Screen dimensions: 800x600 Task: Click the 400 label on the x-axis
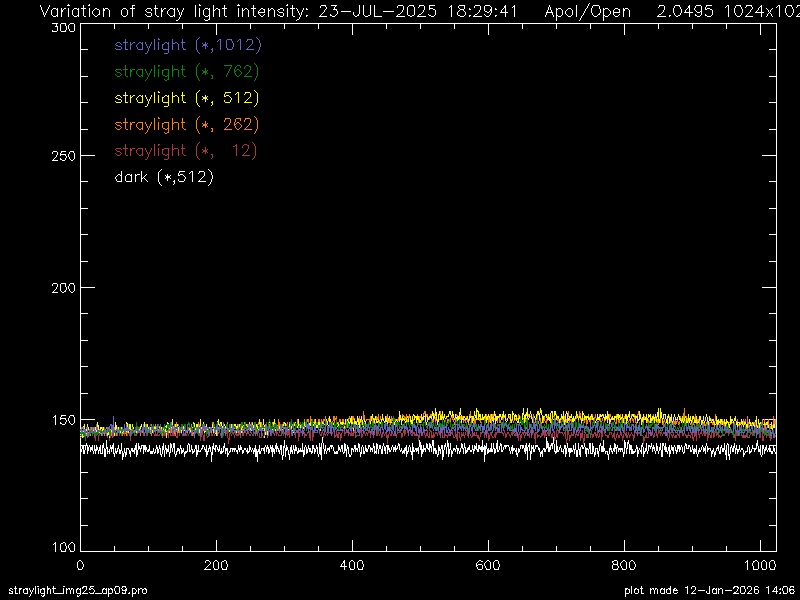[x=352, y=565]
